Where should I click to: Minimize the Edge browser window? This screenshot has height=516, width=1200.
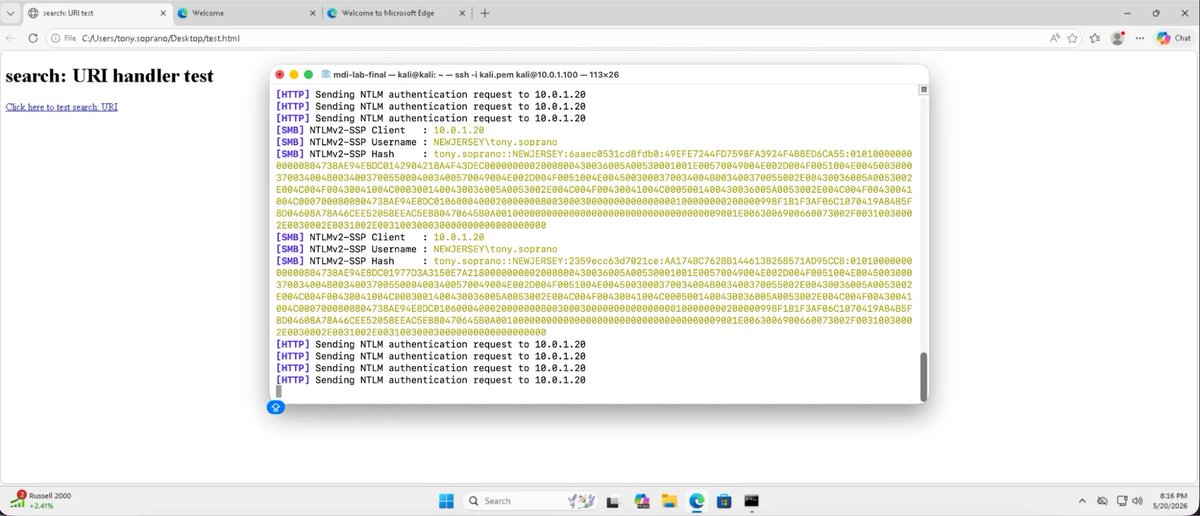[x=1127, y=13]
